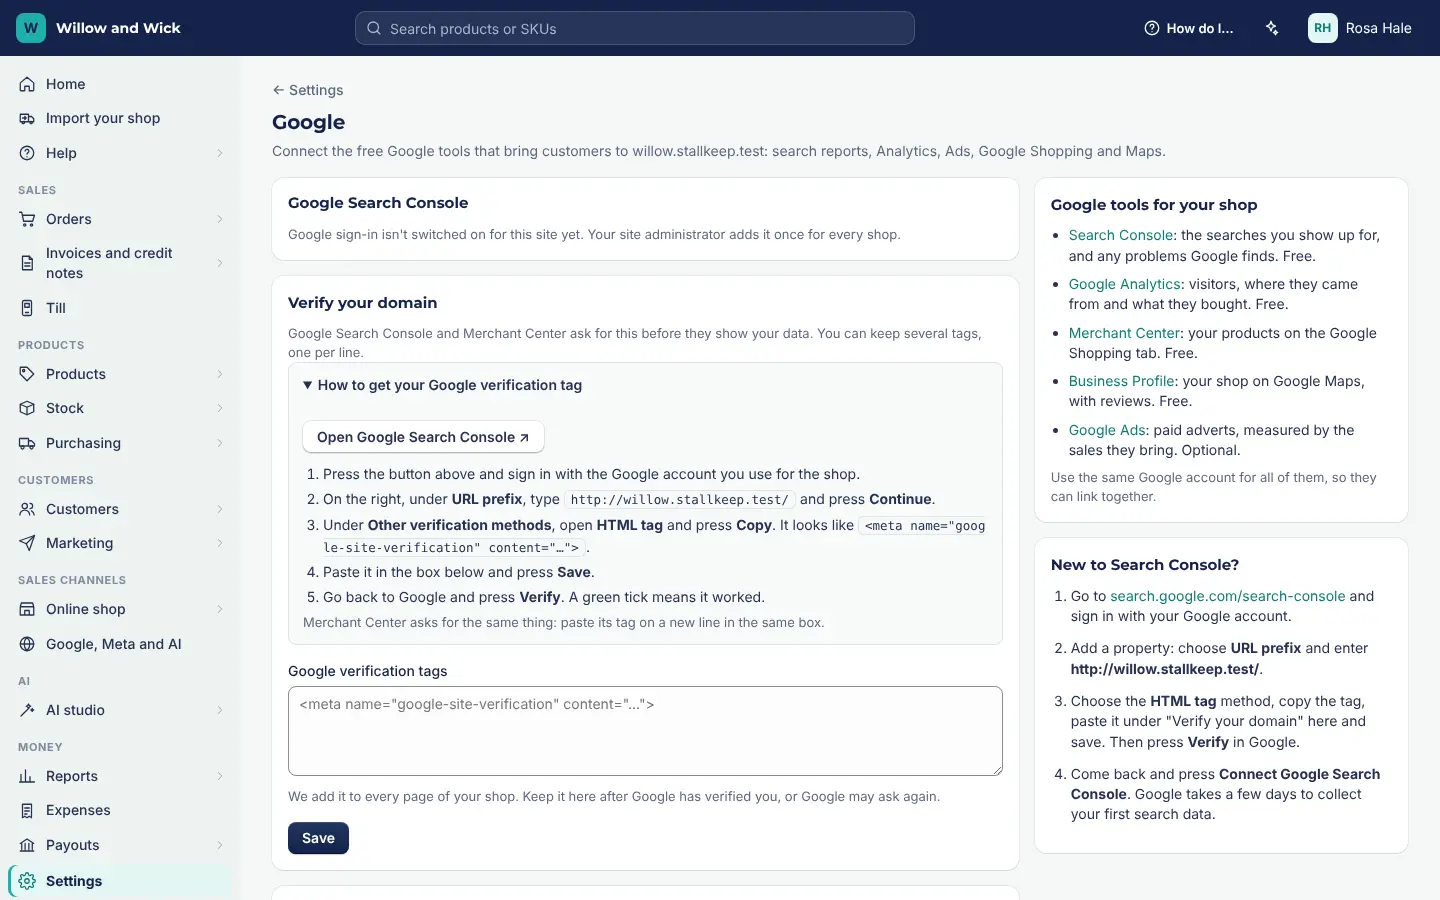Go back to Settings link
This screenshot has height=900, width=1440.
308,90
